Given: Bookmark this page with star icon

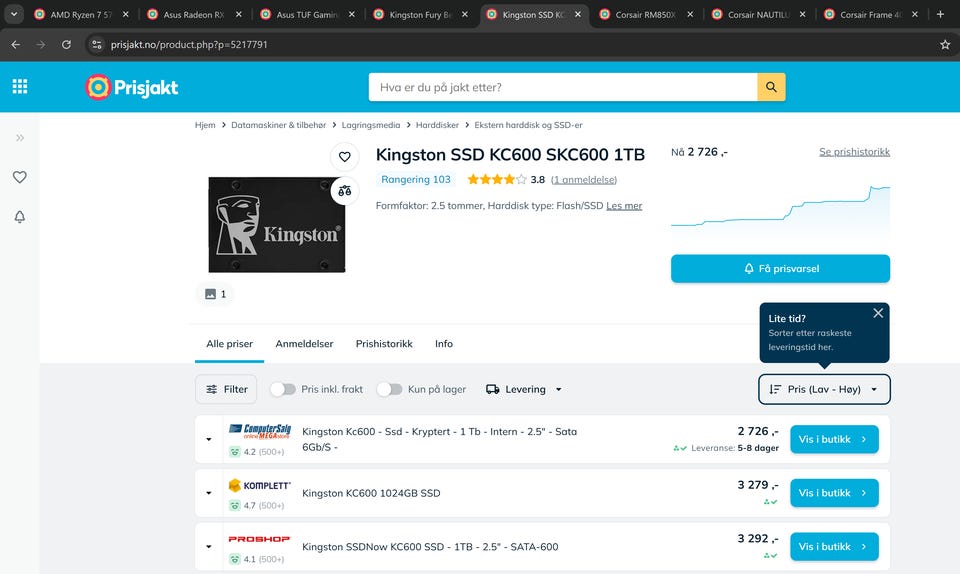Looking at the screenshot, I should [945, 45].
